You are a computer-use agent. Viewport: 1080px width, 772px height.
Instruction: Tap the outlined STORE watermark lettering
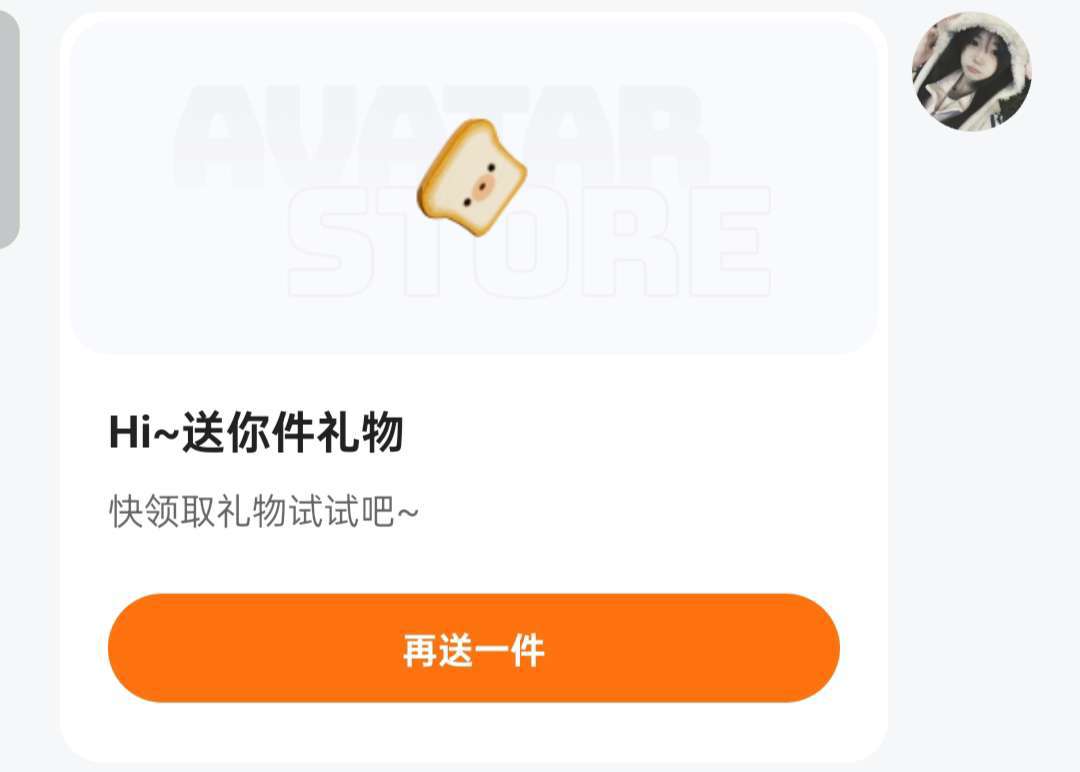[x=529, y=241]
